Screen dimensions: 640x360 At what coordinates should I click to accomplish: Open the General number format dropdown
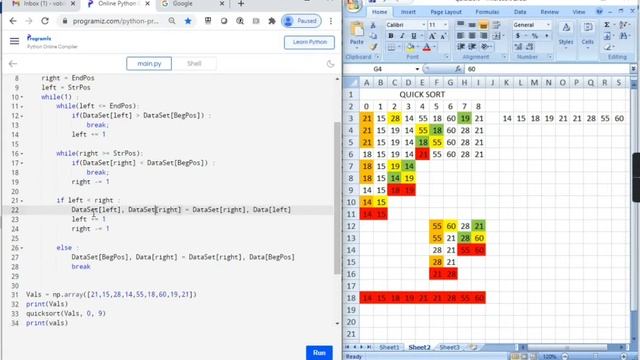548,25
